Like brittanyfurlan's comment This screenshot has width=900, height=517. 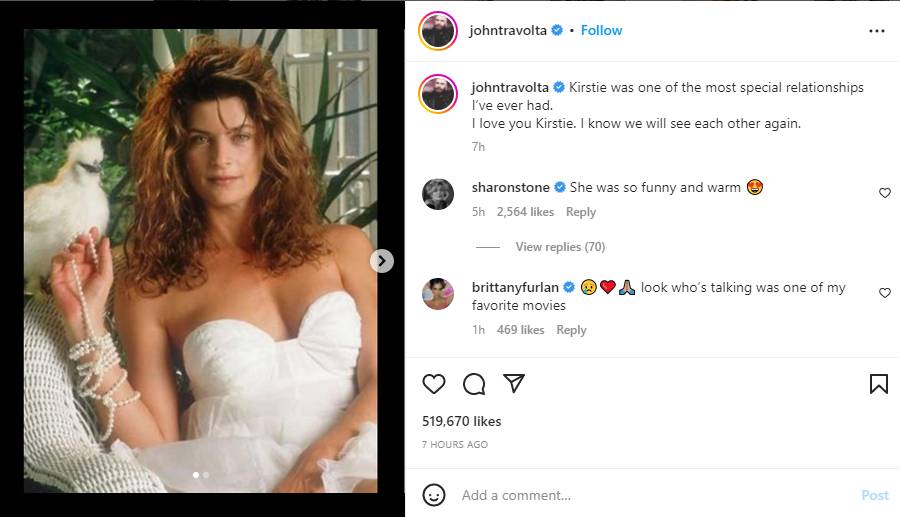(x=884, y=293)
